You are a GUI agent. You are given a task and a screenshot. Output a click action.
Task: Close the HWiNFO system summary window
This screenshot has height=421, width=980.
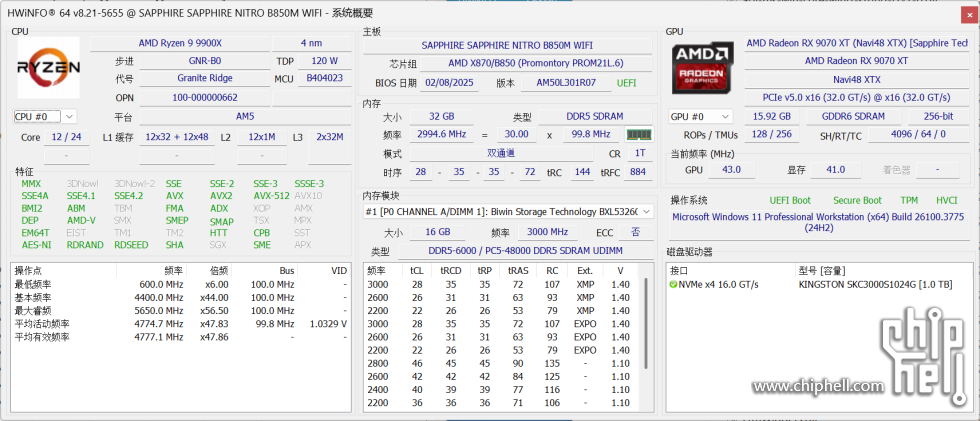click(969, 14)
